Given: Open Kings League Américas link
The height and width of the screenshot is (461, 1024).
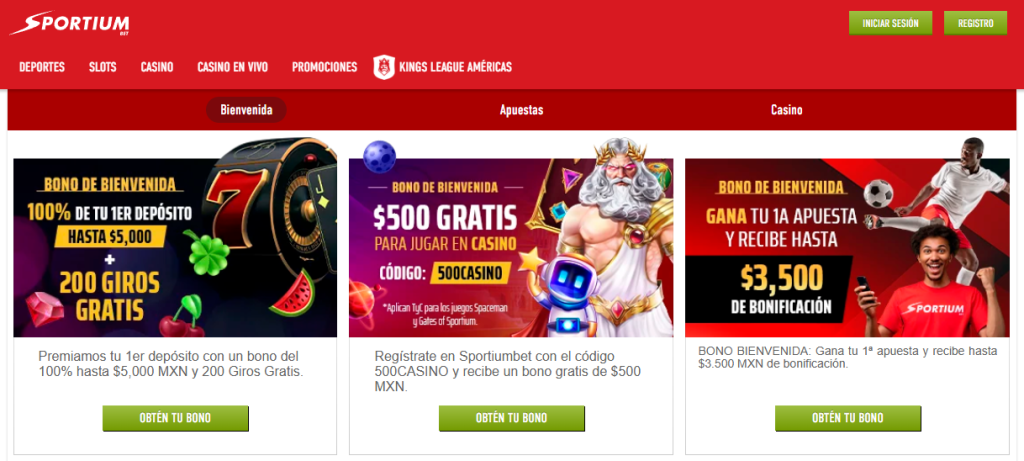Looking at the screenshot, I should coord(455,67).
